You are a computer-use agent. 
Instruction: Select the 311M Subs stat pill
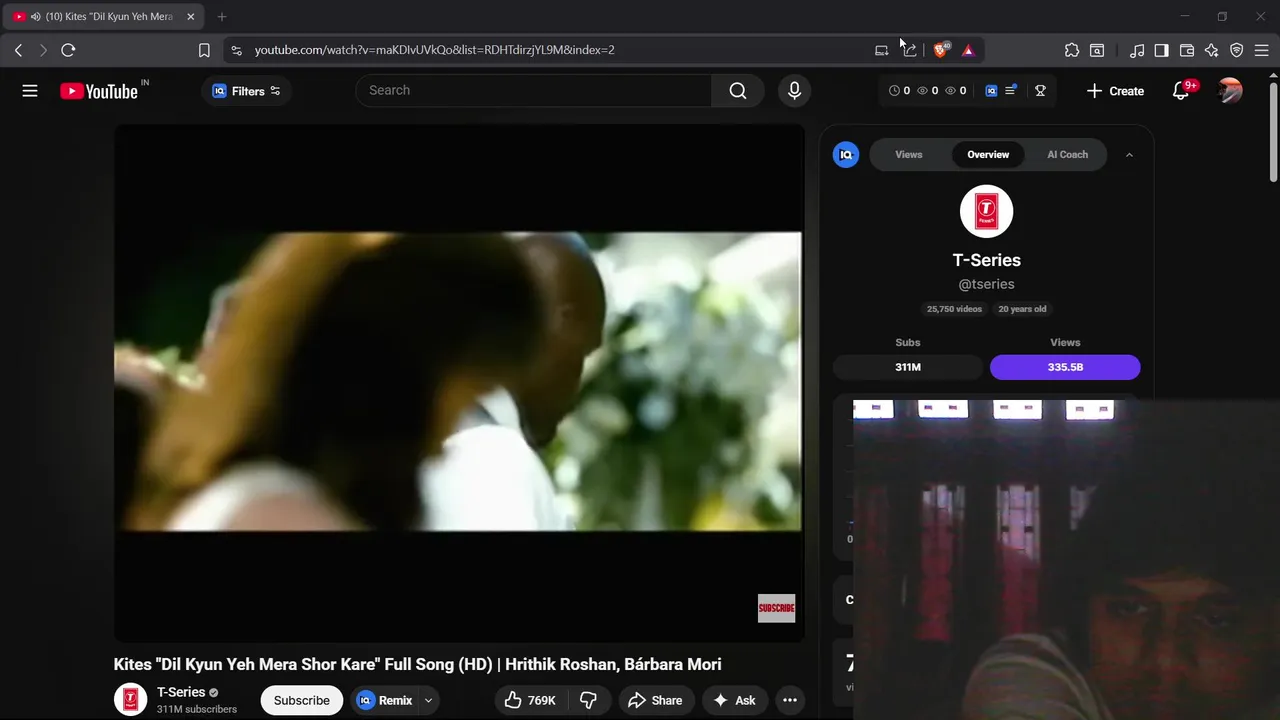[x=908, y=367]
